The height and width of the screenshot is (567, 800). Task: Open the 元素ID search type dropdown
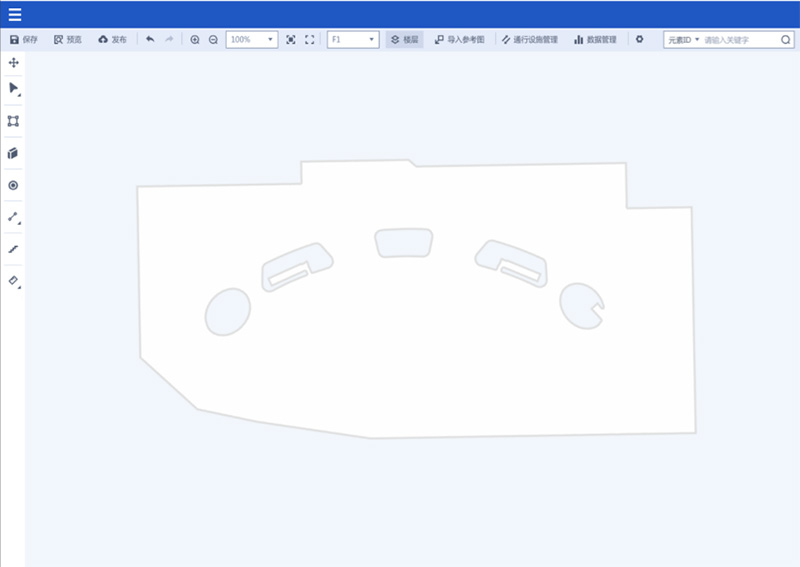pyautogui.click(x=684, y=40)
